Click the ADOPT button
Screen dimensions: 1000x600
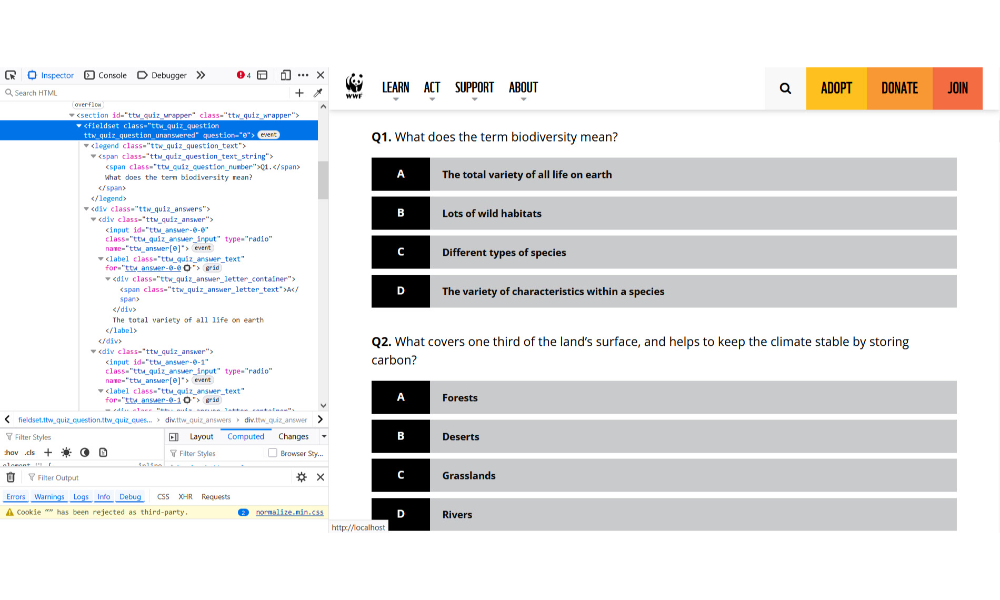pyautogui.click(x=836, y=89)
